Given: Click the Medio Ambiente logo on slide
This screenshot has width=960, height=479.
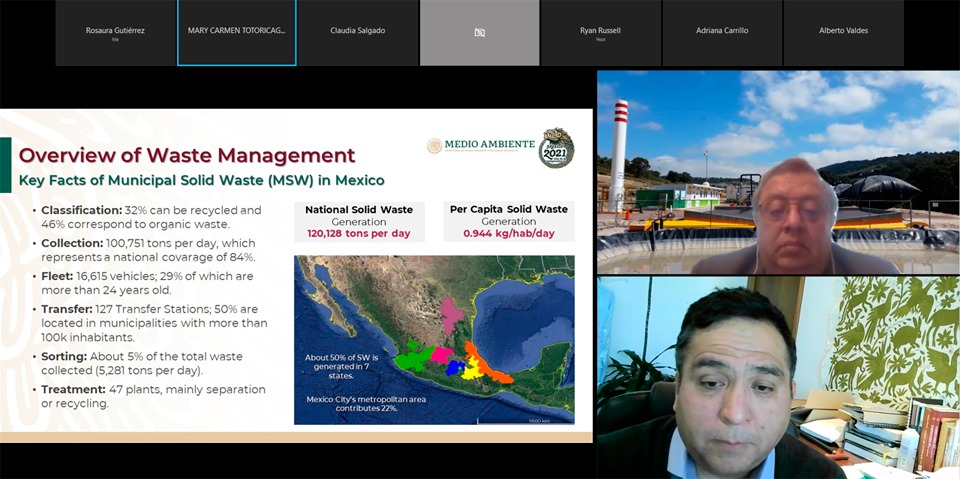Looking at the screenshot, I should [x=481, y=145].
